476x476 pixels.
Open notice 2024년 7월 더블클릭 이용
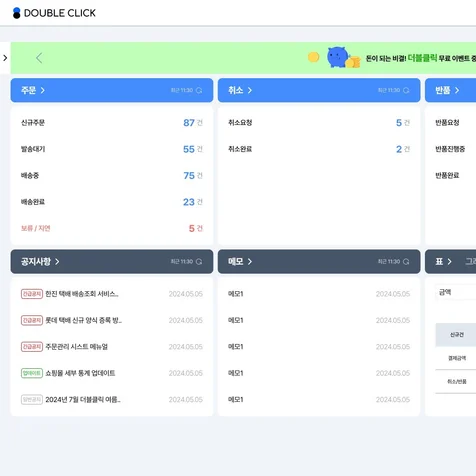click(x=83, y=399)
